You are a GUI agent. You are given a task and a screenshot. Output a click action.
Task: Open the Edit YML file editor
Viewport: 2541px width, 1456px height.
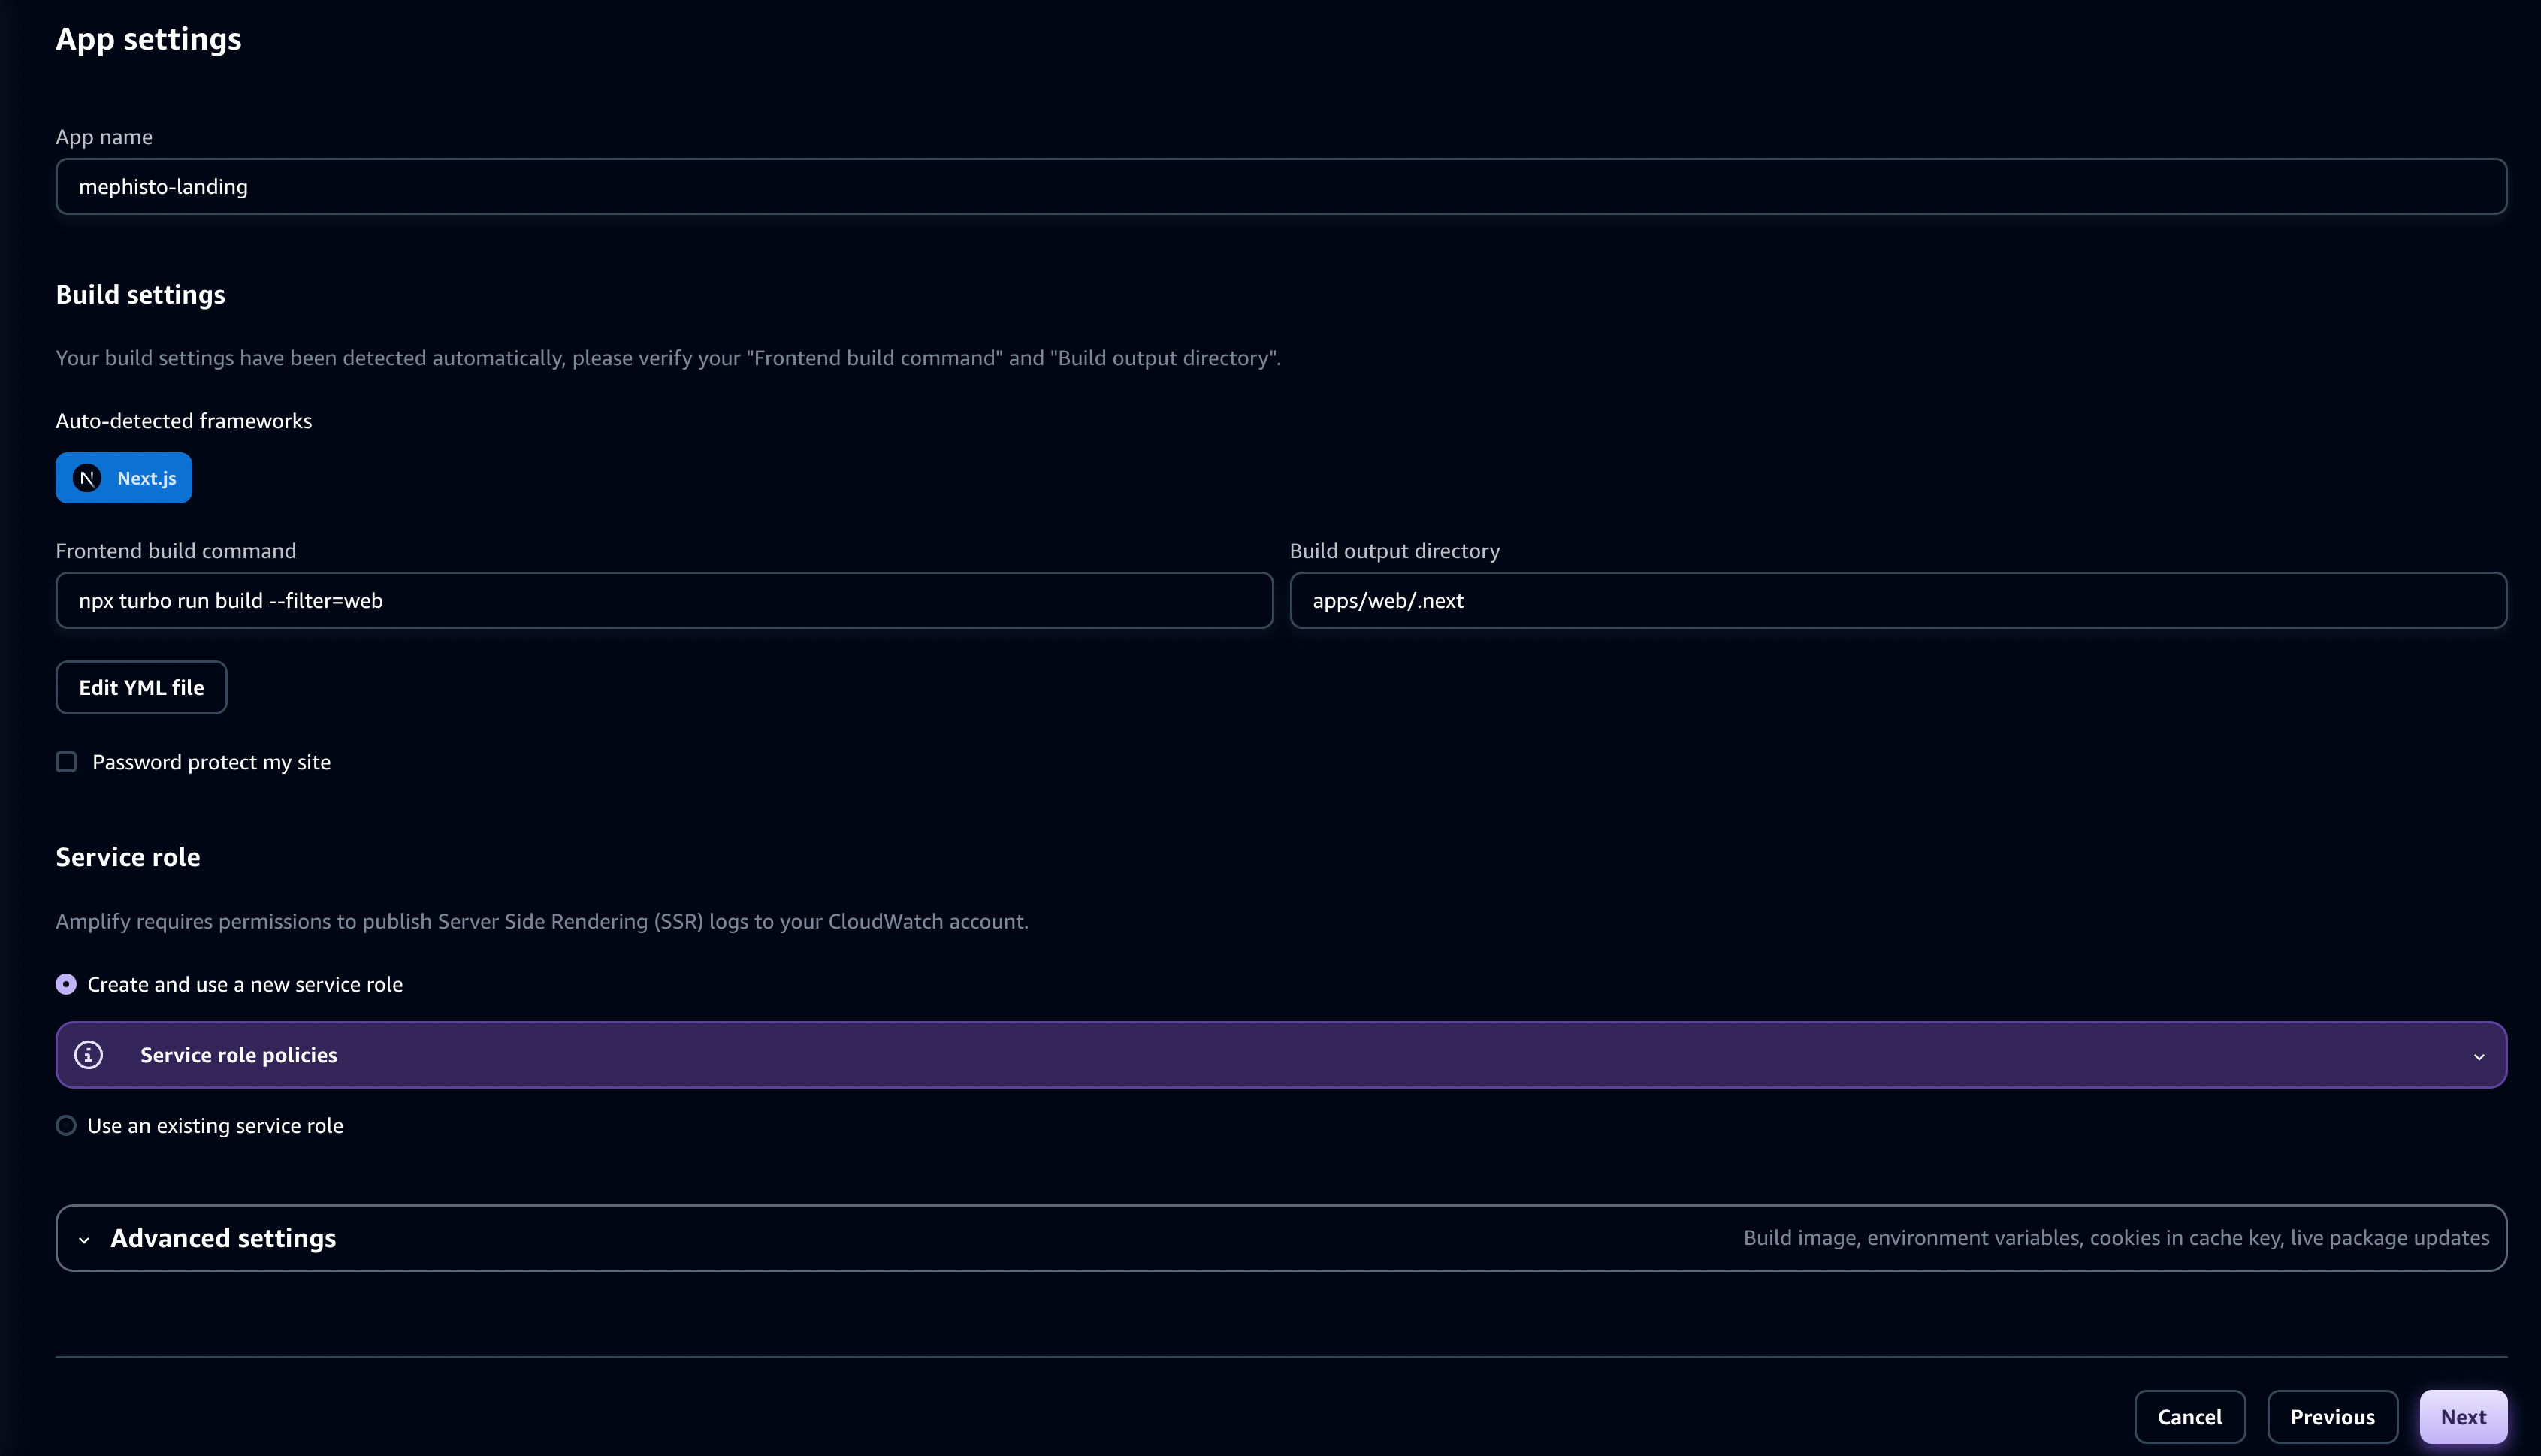click(141, 687)
